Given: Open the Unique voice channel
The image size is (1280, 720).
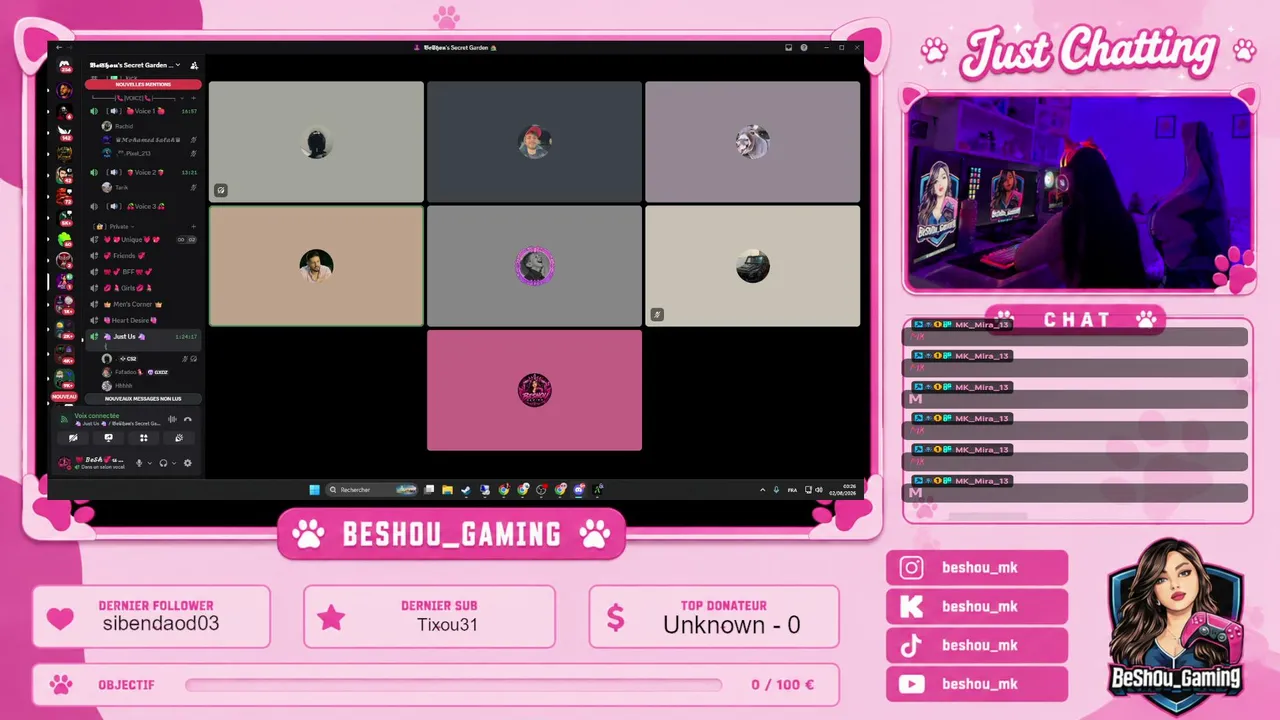Looking at the screenshot, I should click(x=143, y=240).
